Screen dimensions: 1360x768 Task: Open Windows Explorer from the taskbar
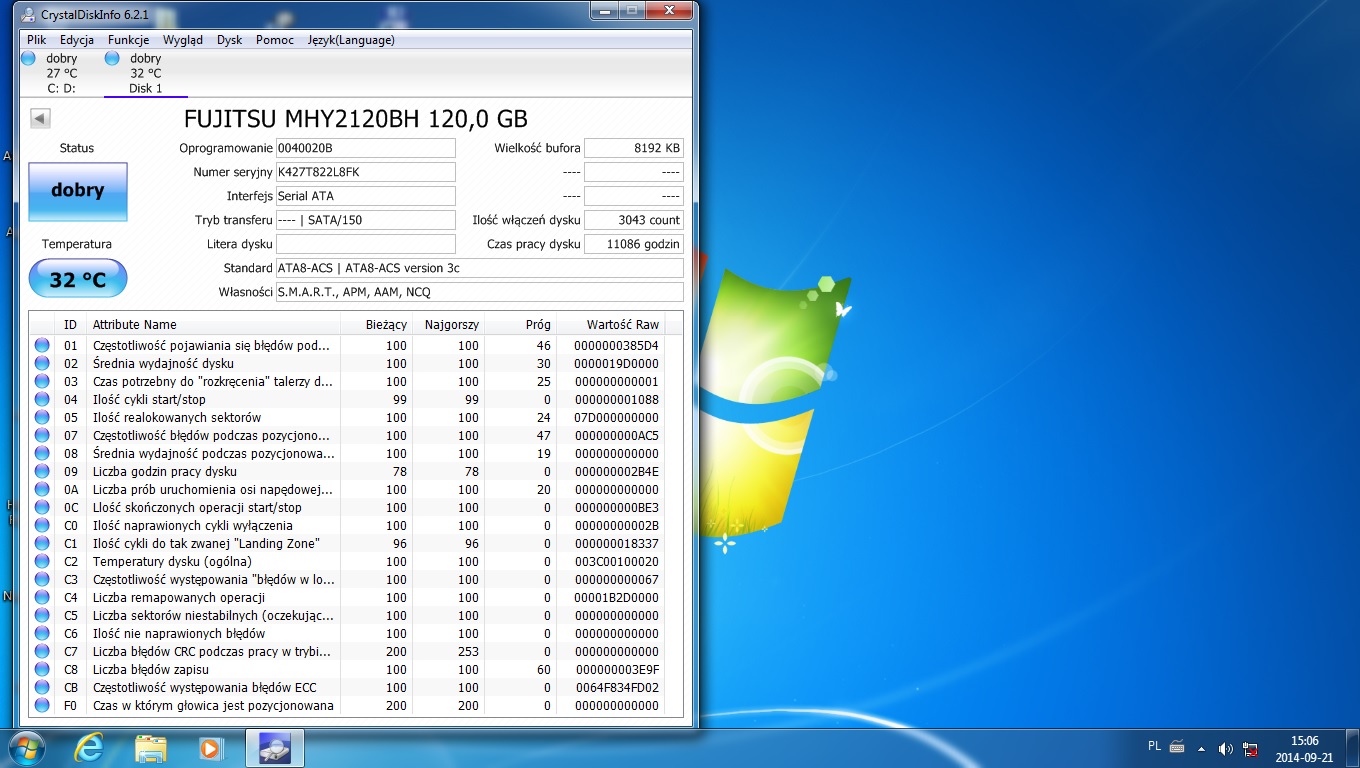(x=151, y=748)
